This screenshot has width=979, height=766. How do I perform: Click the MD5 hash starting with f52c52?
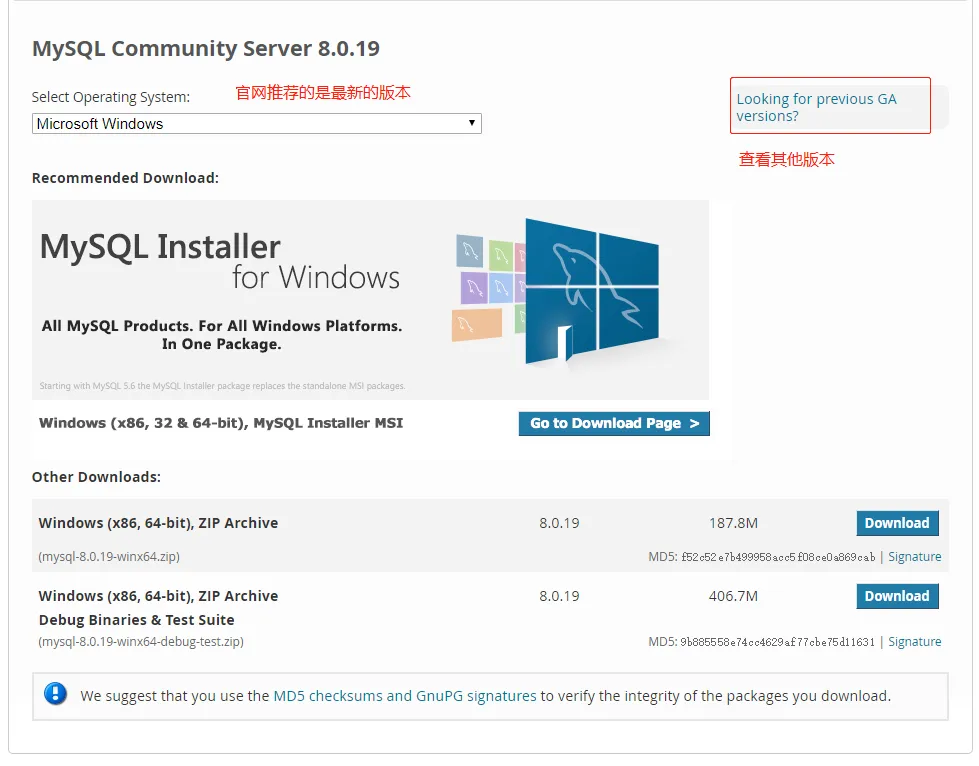(x=778, y=557)
